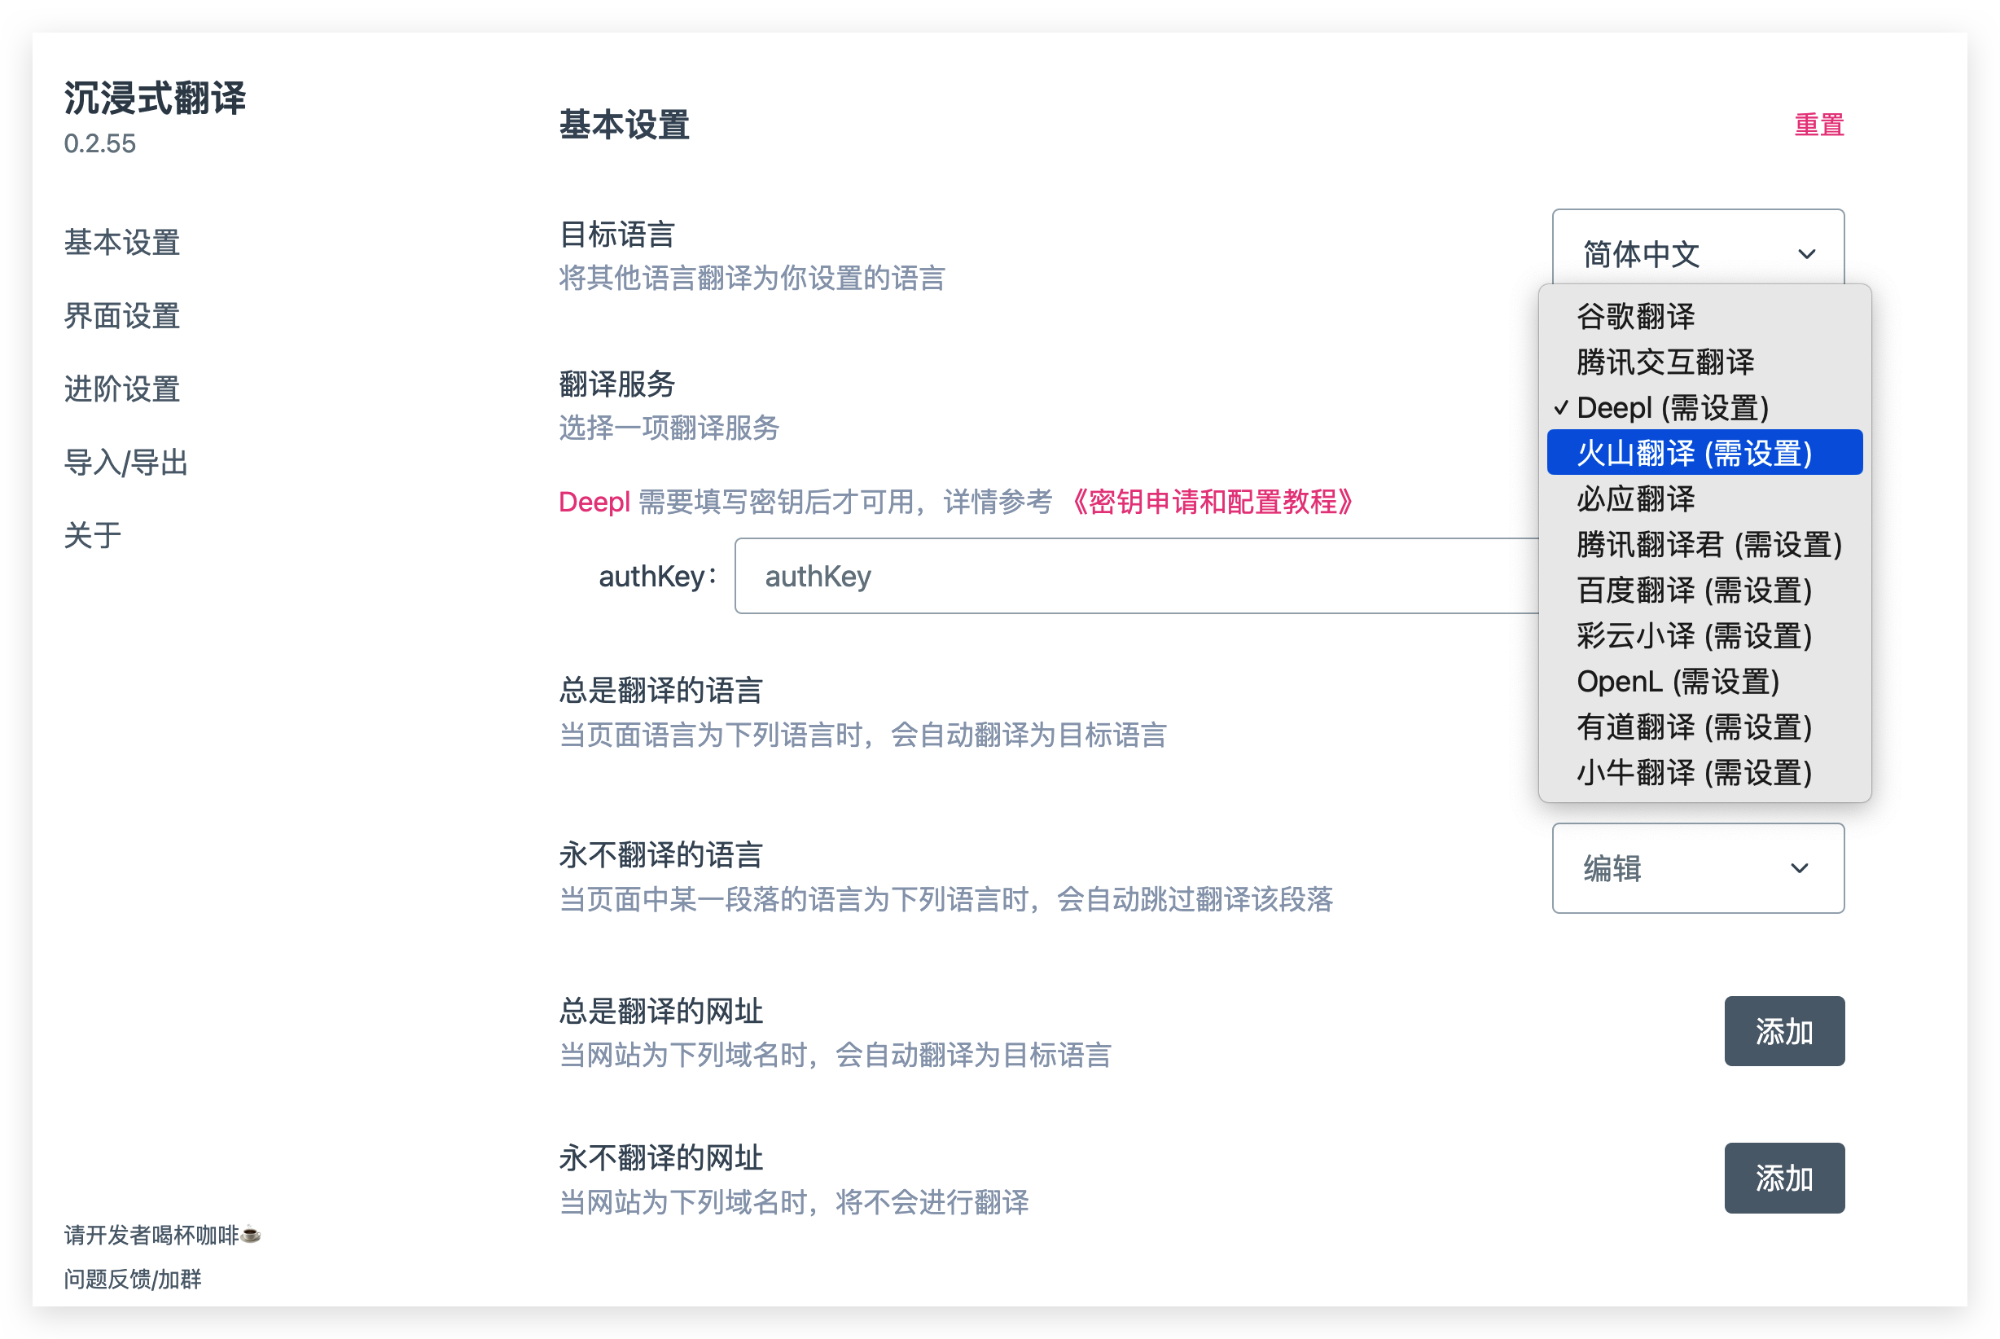Viewport: 2000px width, 1339px height.
Task: Click the 总是翻译的语言 setting label
Action: (x=661, y=690)
